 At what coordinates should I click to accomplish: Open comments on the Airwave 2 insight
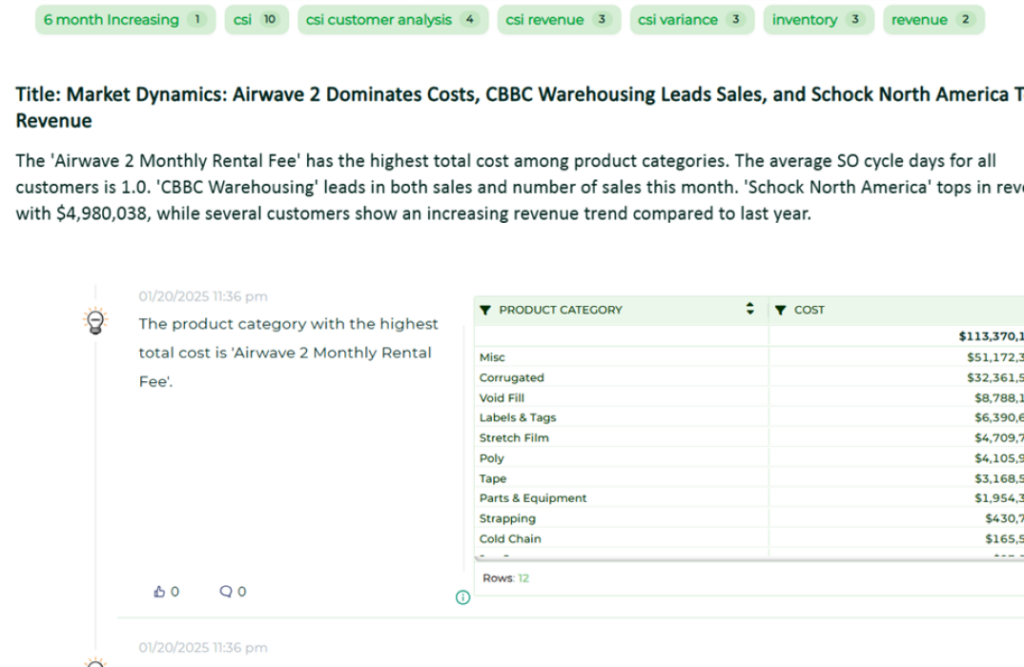click(x=226, y=591)
